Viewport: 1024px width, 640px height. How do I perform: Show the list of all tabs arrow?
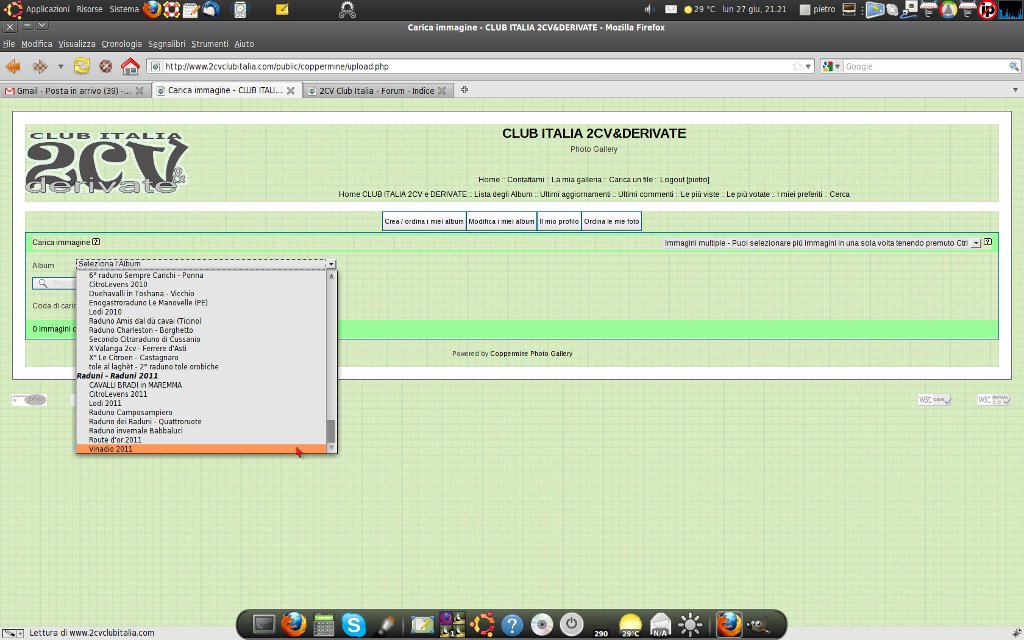click(x=1015, y=90)
